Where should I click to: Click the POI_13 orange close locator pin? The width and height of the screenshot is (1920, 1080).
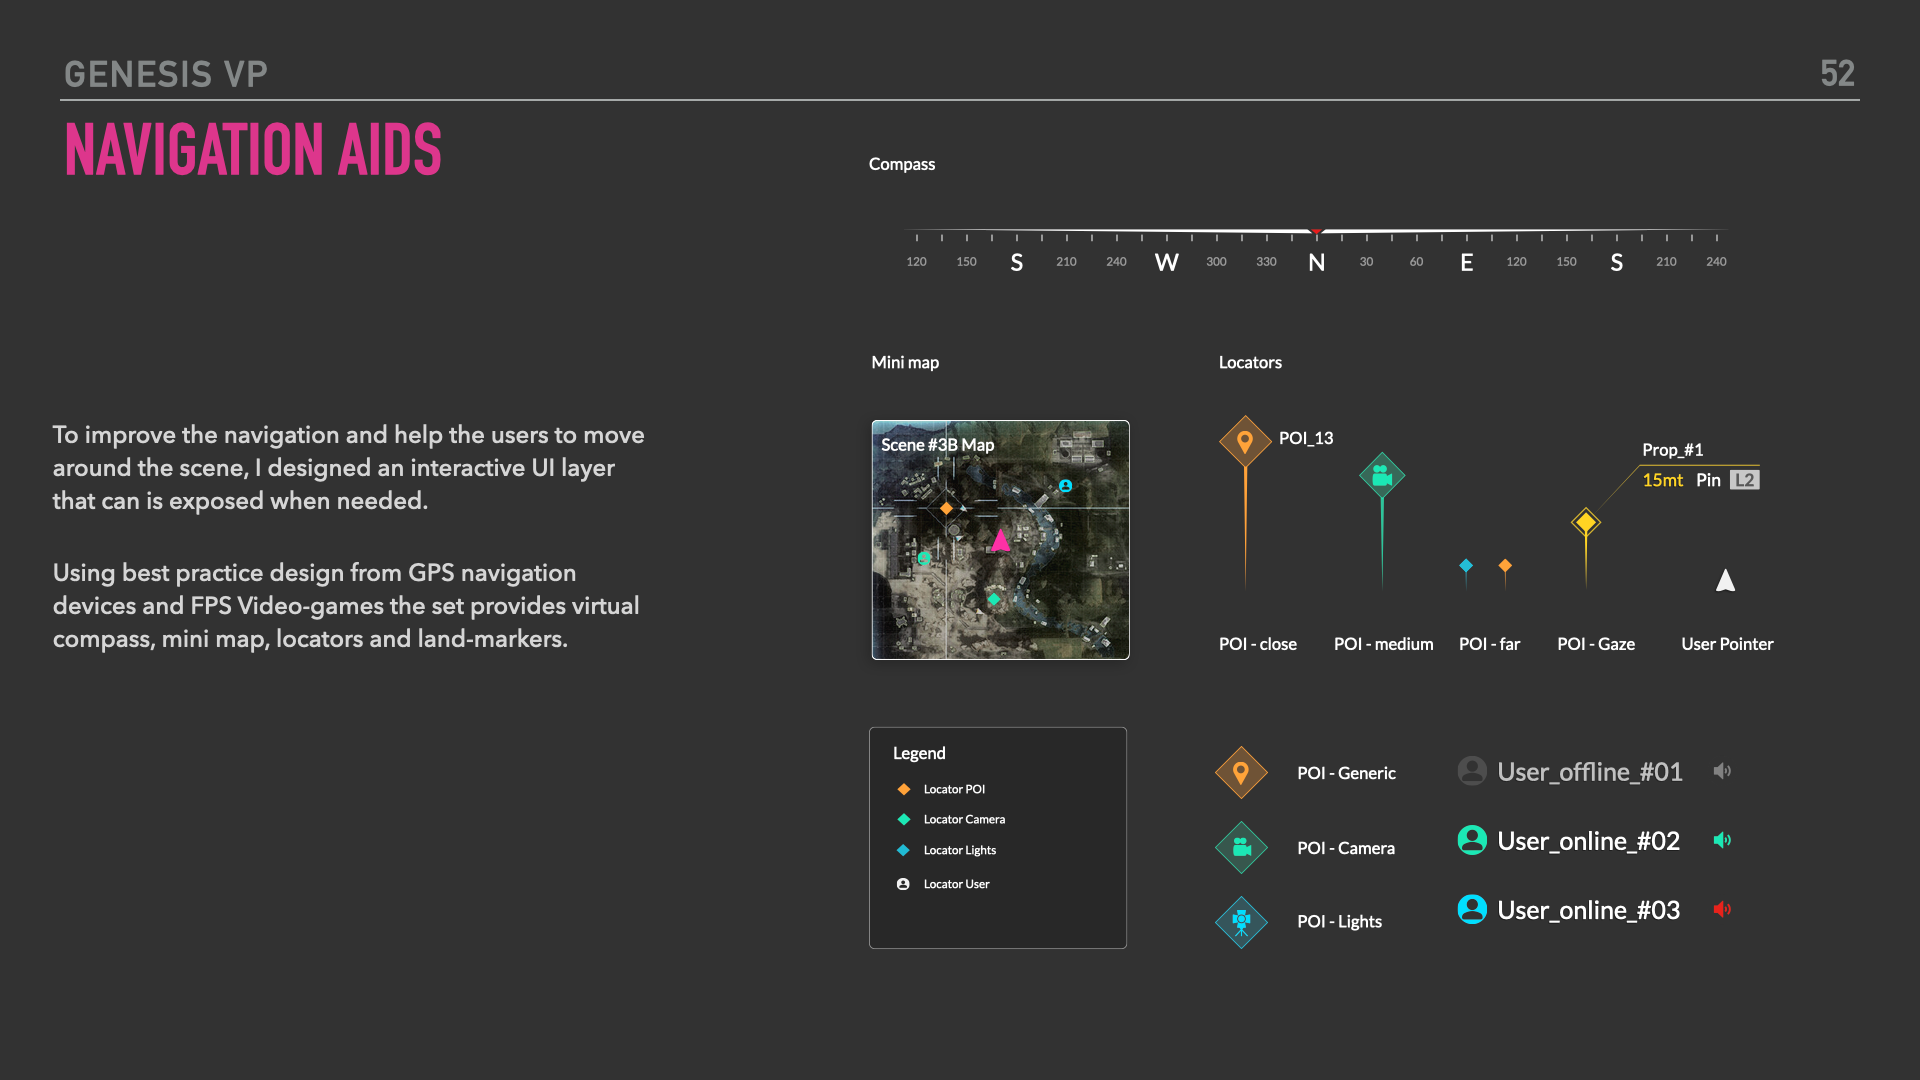1245,441
